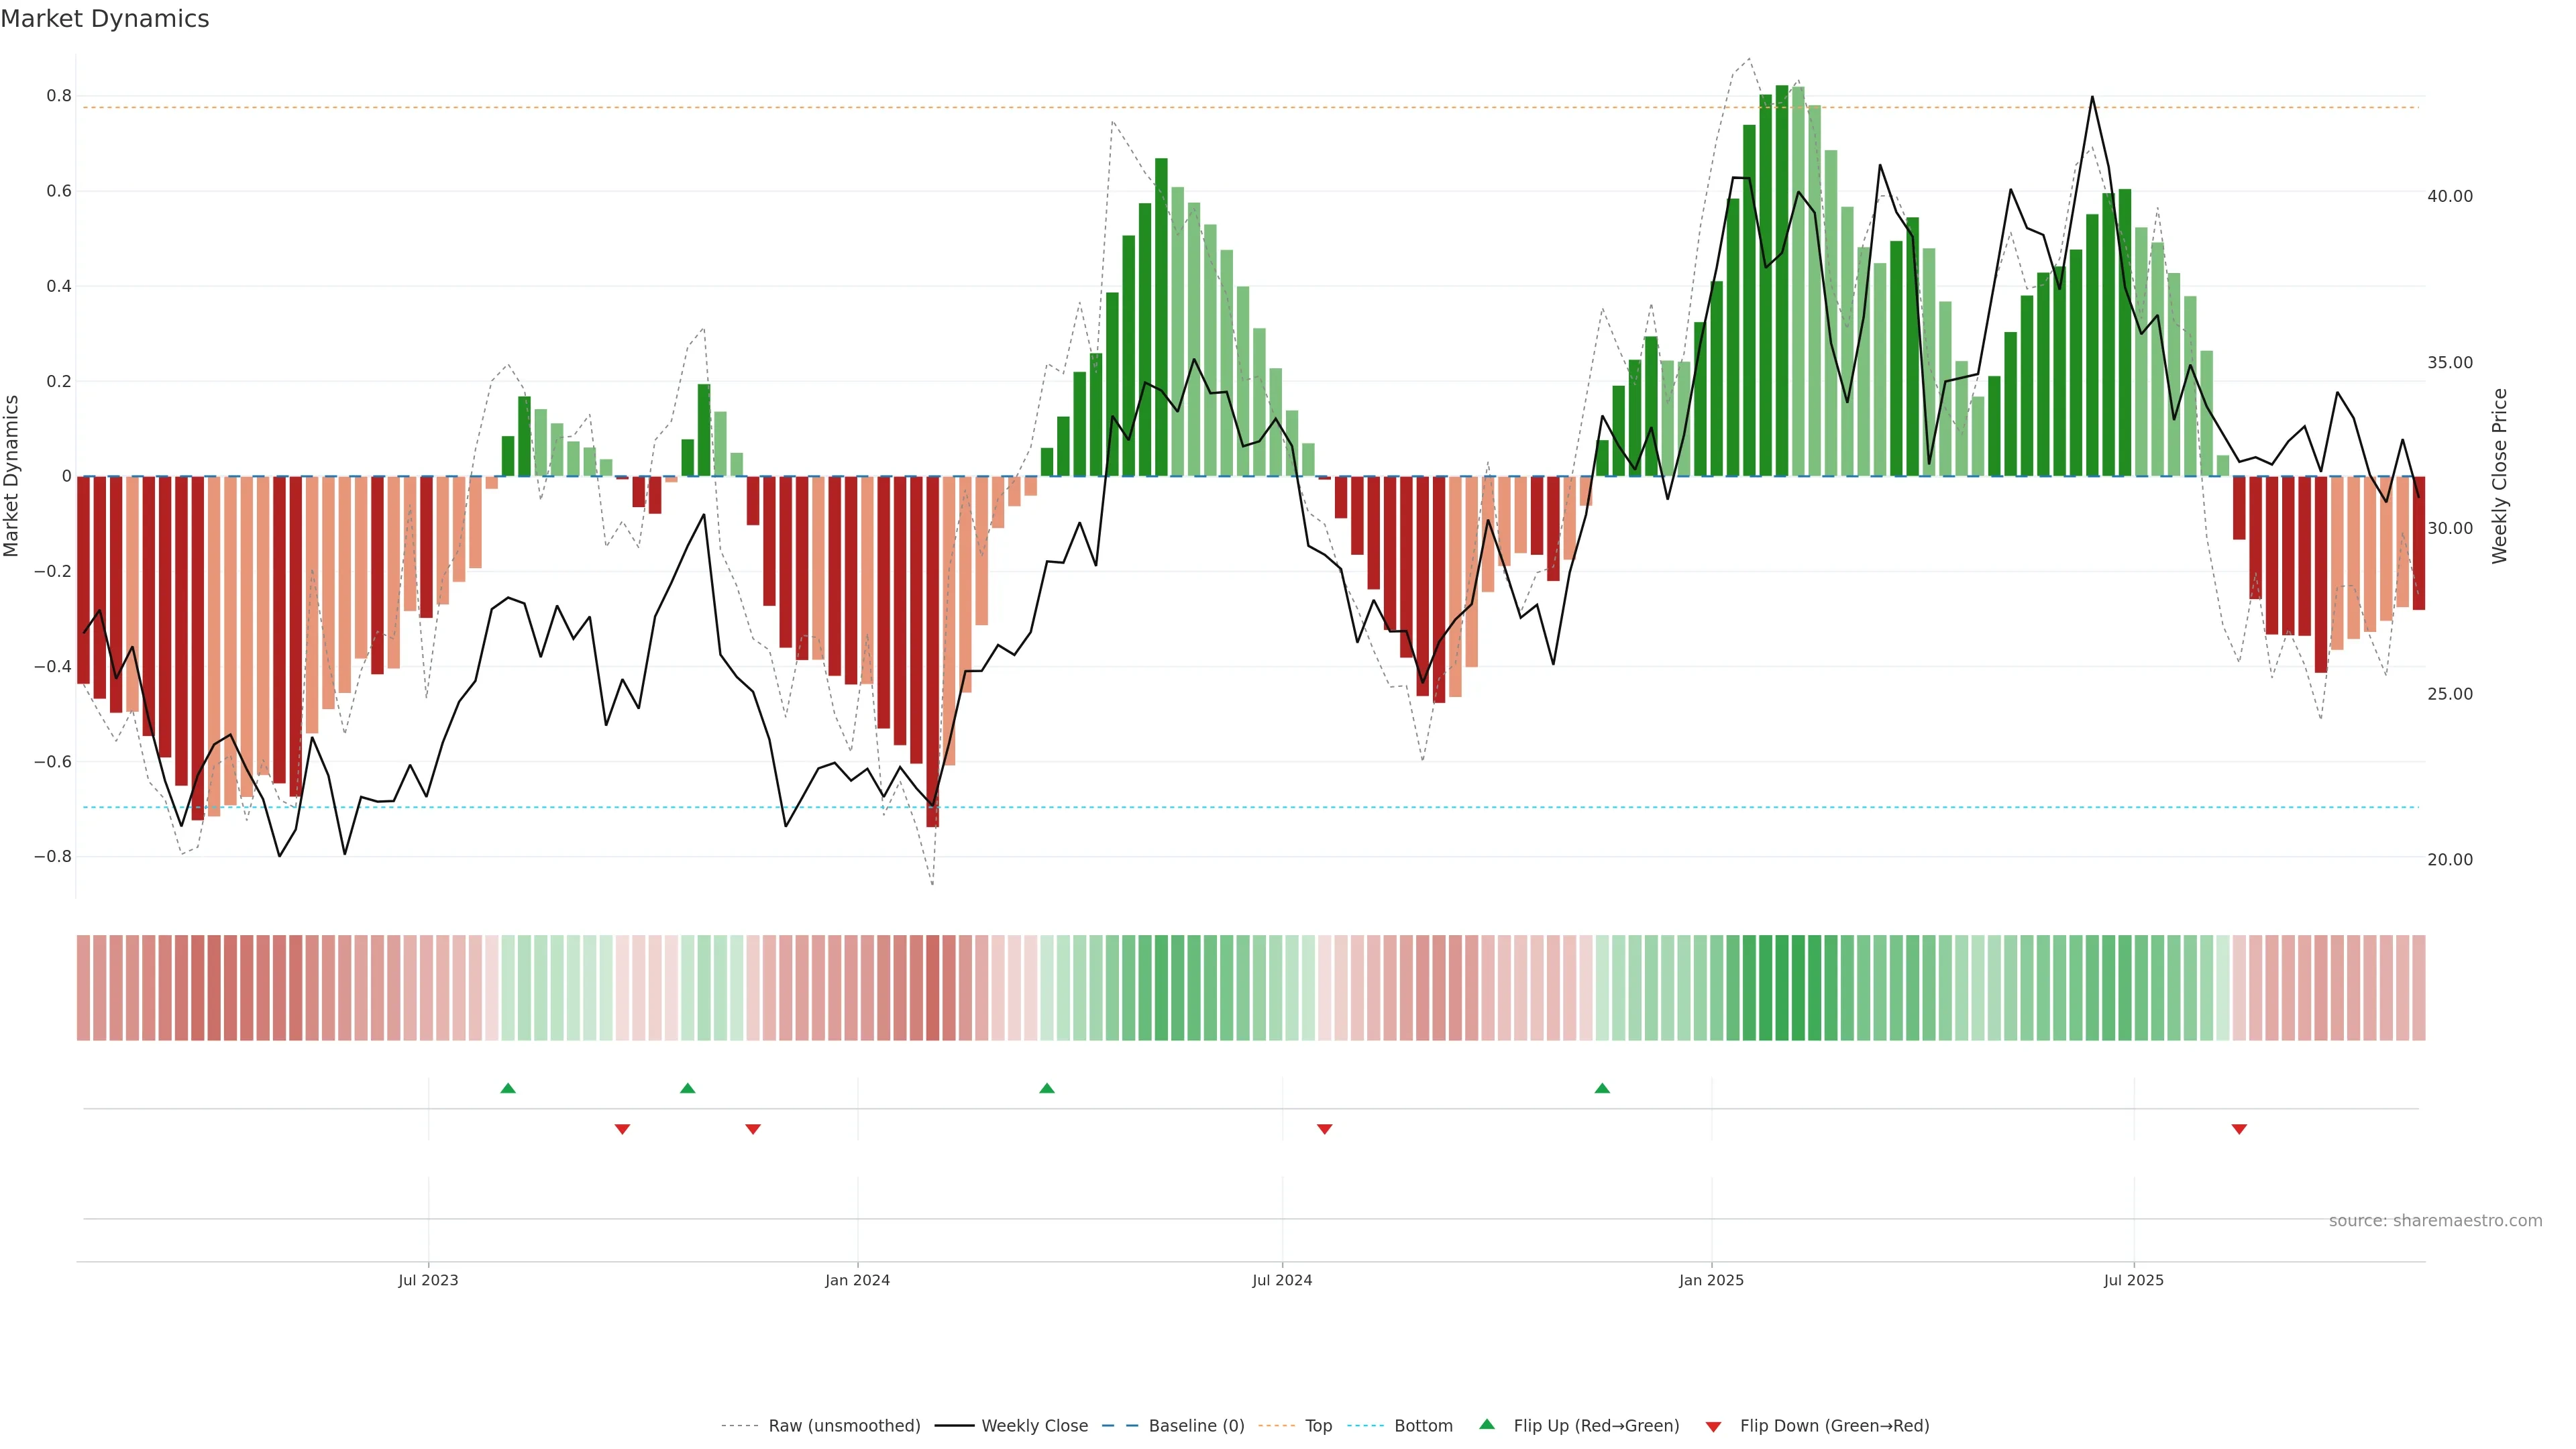Screen dimensions: 2576x1449
Task: Click the red triangle icon in the legend
Action: click(x=1713, y=1426)
